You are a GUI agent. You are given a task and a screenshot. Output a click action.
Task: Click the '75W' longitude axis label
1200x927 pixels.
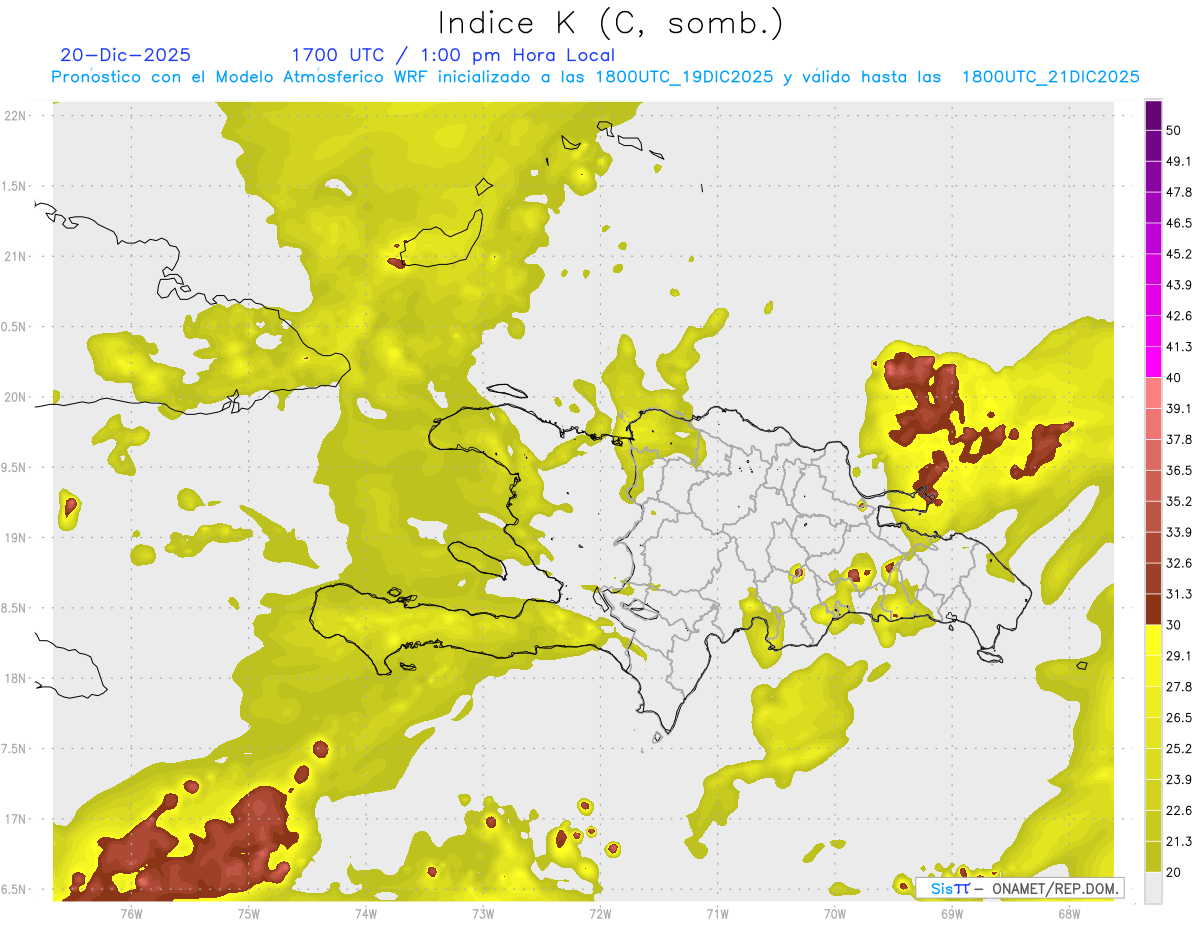[x=248, y=913]
